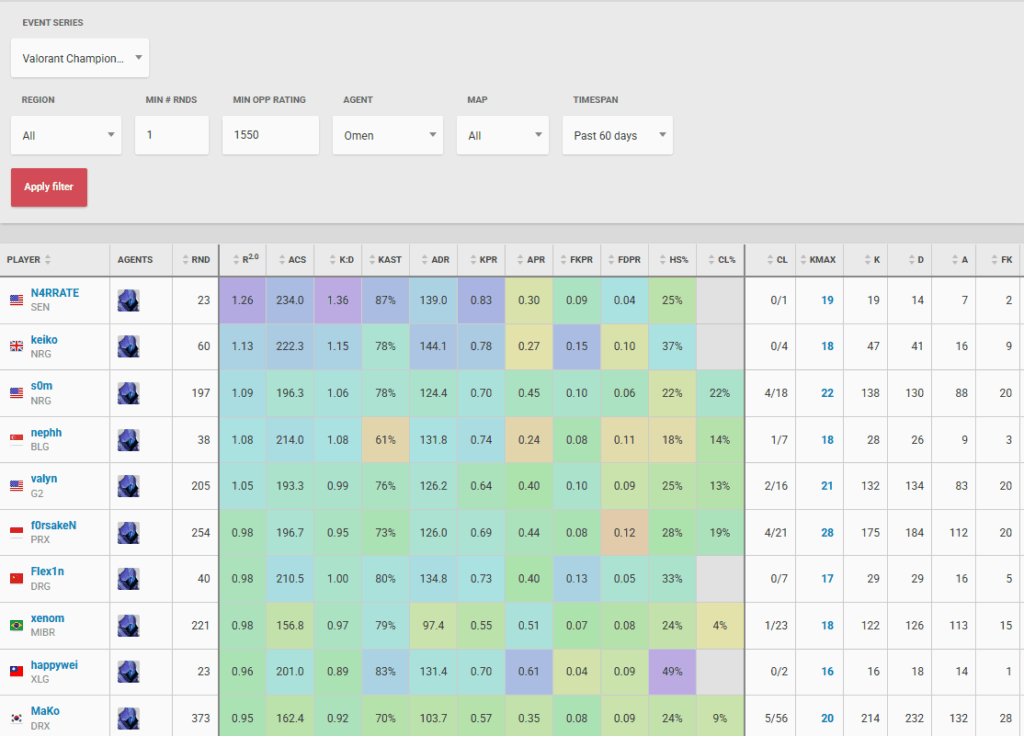The width and height of the screenshot is (1024, 736).
Task: Click the sort arrows on the KAST column
Action: (369, 259)
